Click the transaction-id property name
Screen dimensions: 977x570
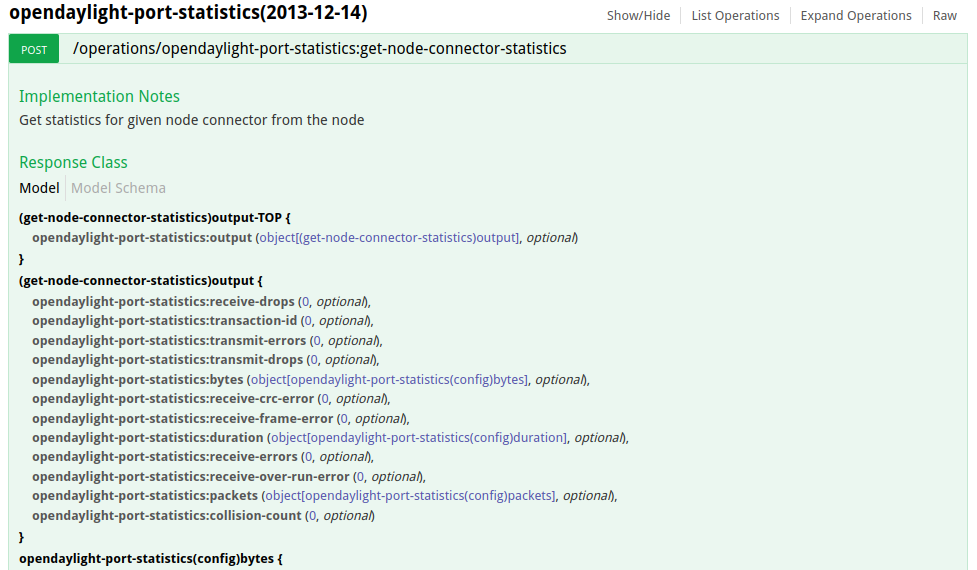(165, 321)
